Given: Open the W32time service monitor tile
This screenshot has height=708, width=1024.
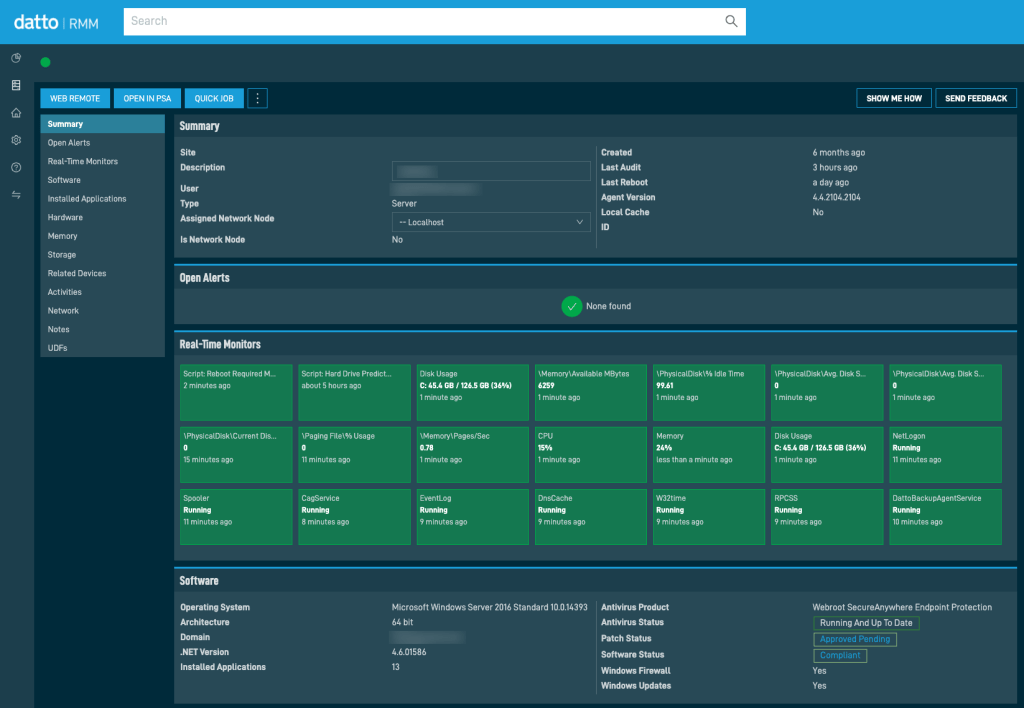Looking at the screenshot, I should pyautogui.click(x=709, y=517).
